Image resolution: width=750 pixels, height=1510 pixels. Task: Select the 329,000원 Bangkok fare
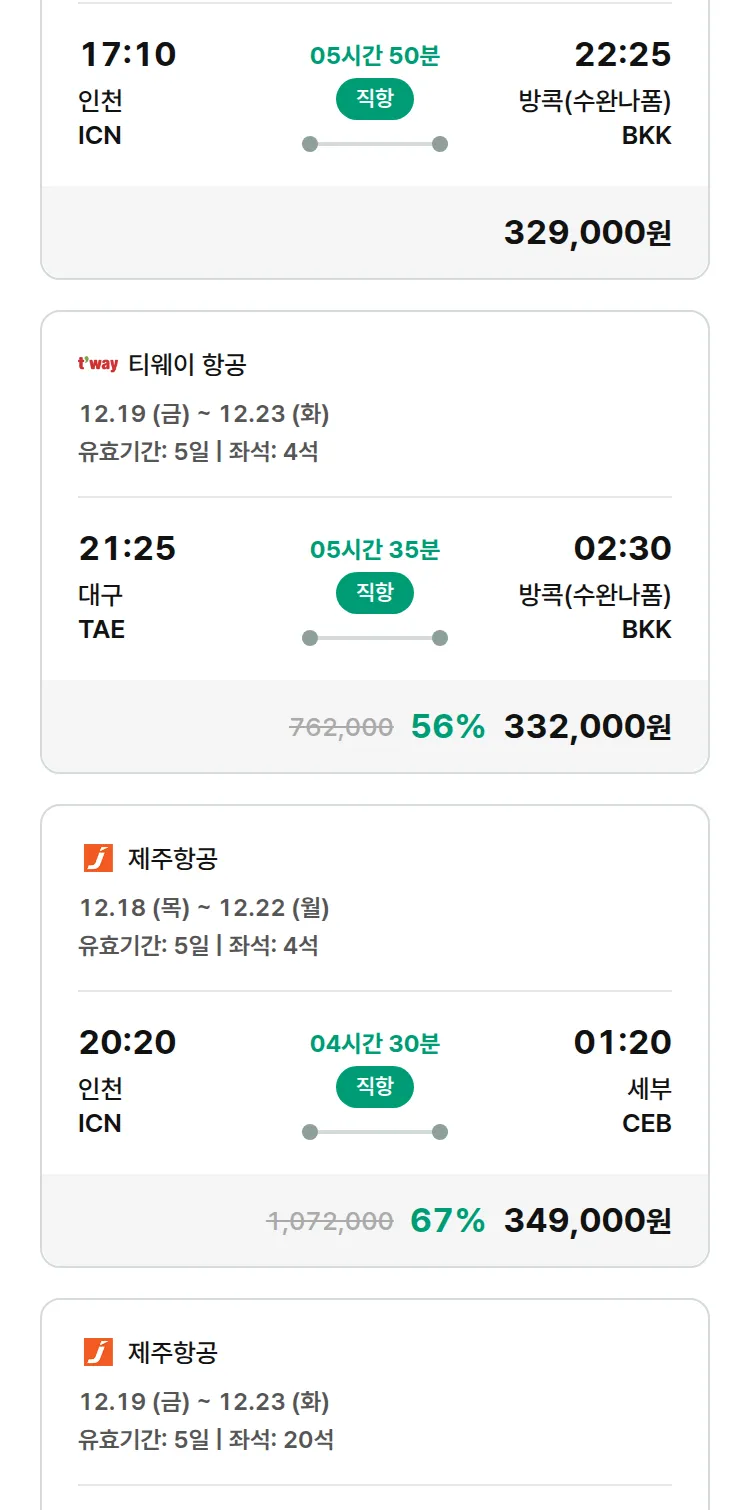587,233
